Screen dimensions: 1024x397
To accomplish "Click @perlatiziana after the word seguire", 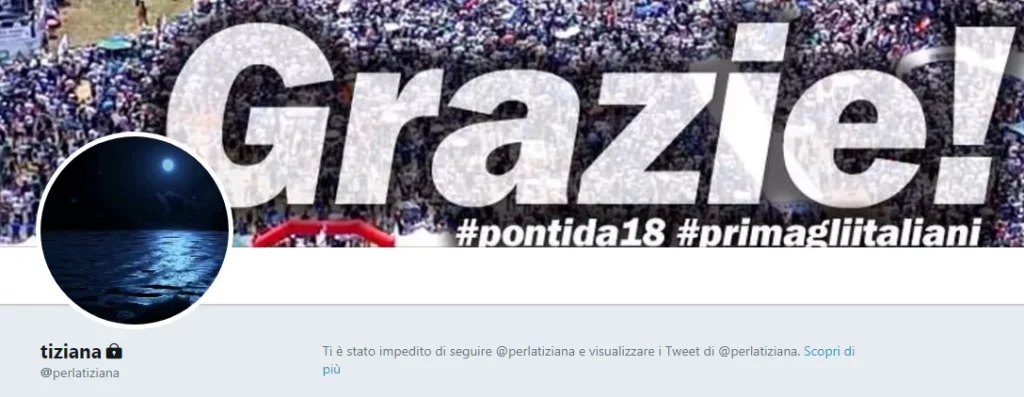I will coord(536,351).
